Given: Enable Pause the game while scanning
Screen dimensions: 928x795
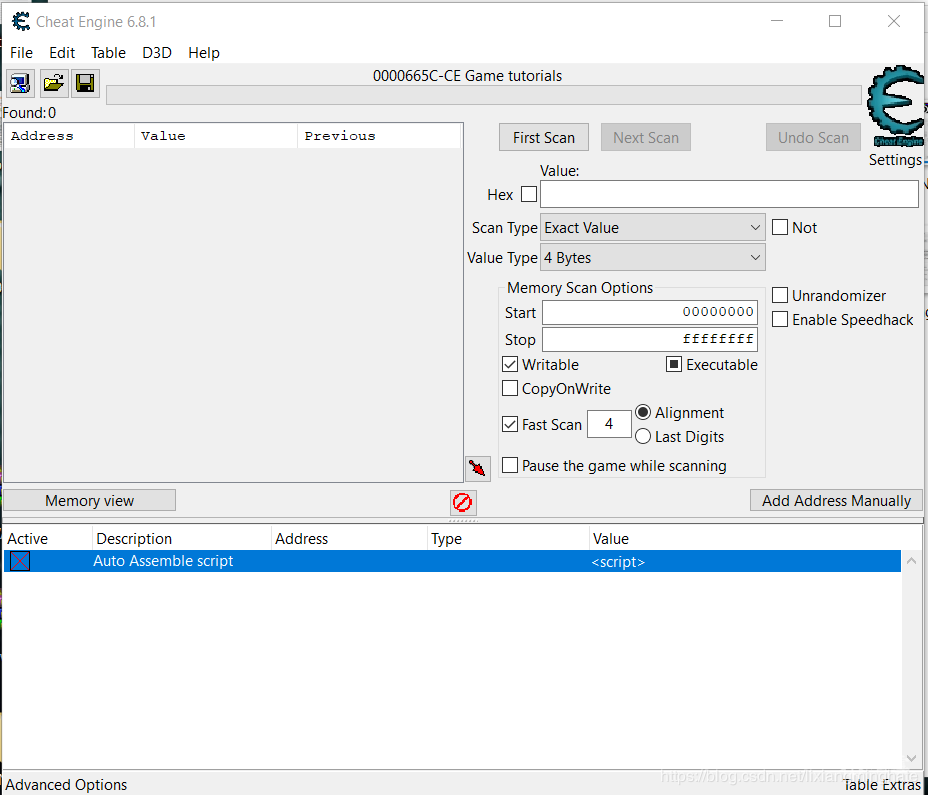Looking at the screenshot, I should (510, 465).
